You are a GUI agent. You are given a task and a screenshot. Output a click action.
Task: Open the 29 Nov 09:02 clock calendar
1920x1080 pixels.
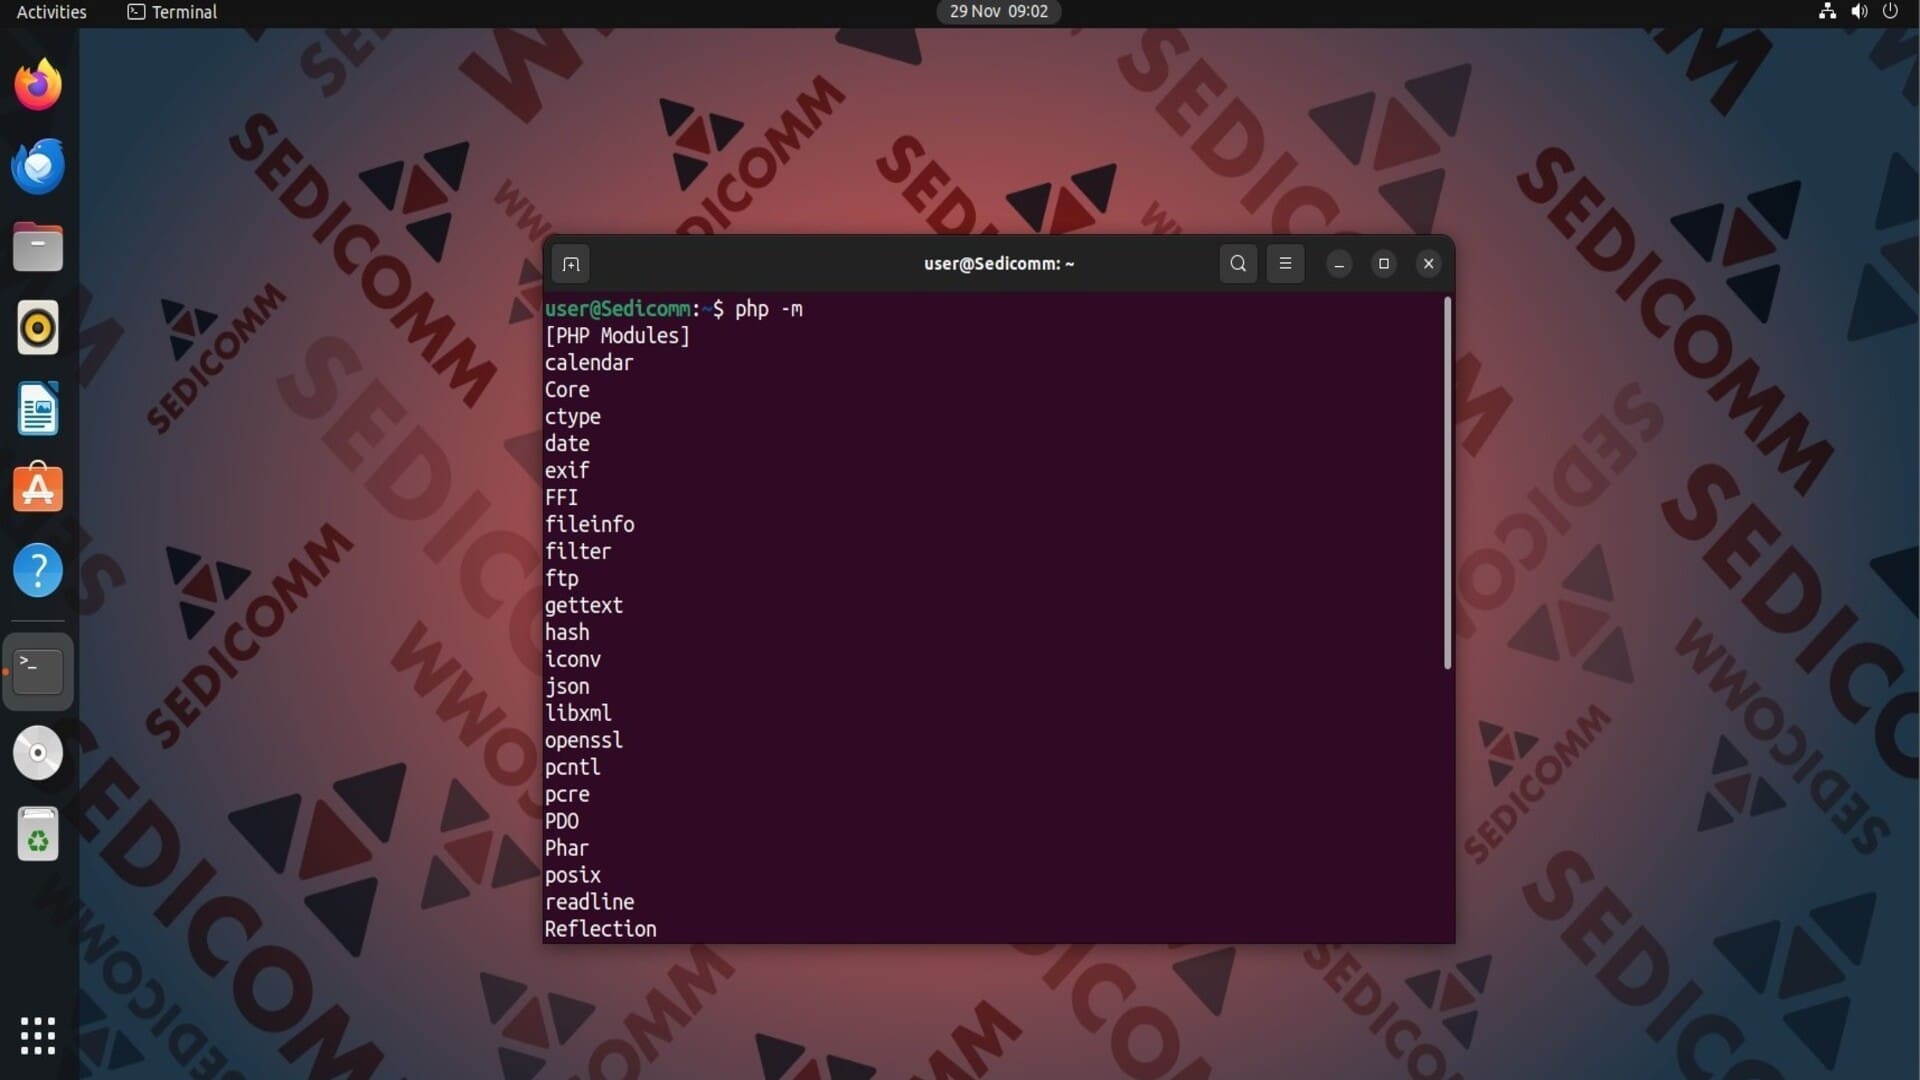[x=998, y=12]
